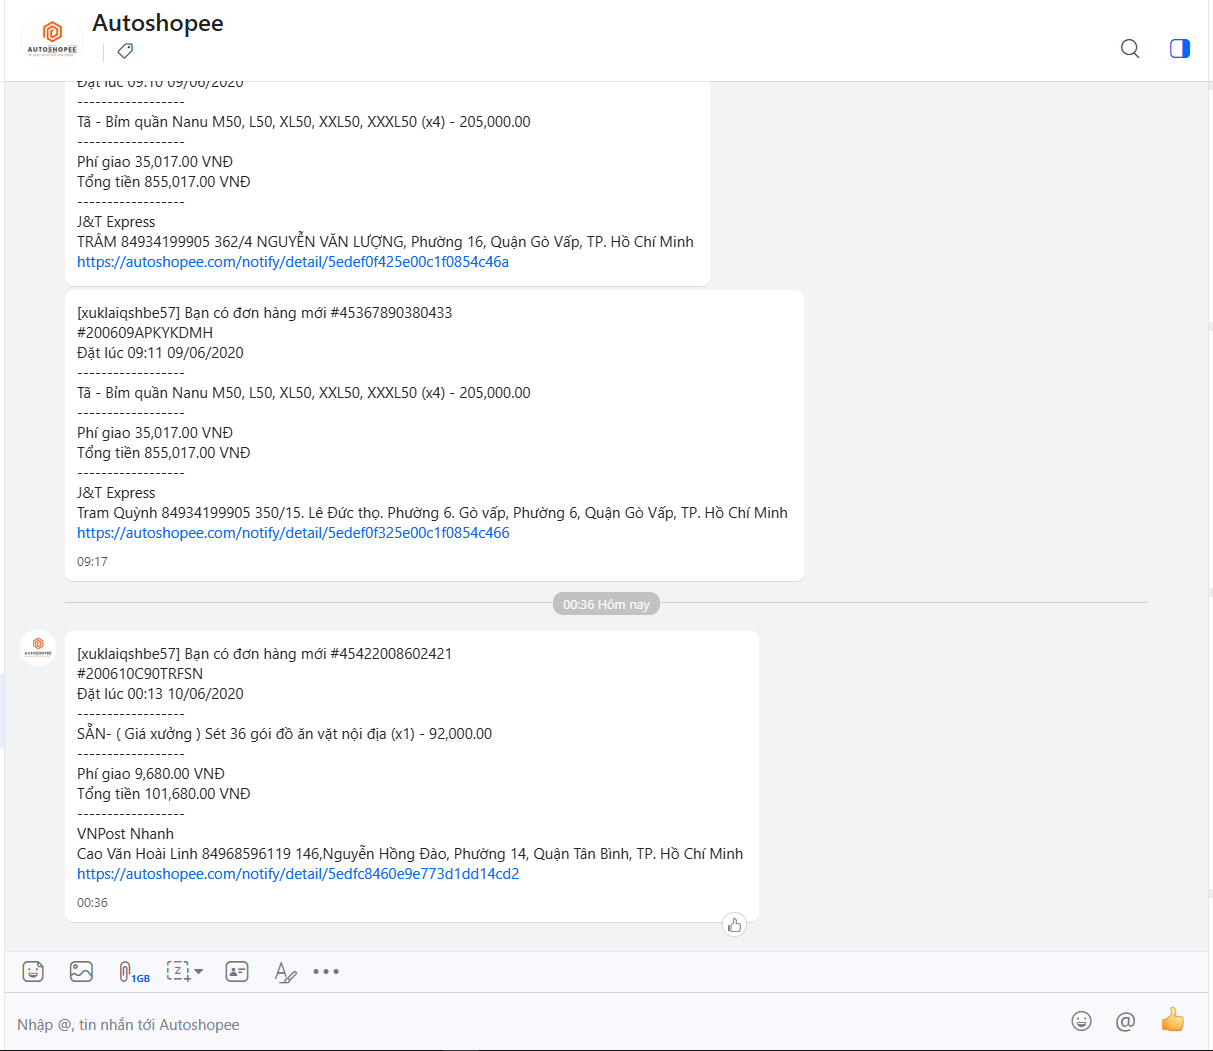The image size is (1213, 1051).
Task: Click order code #200610C90TRFSN
Action: [140, 674]
